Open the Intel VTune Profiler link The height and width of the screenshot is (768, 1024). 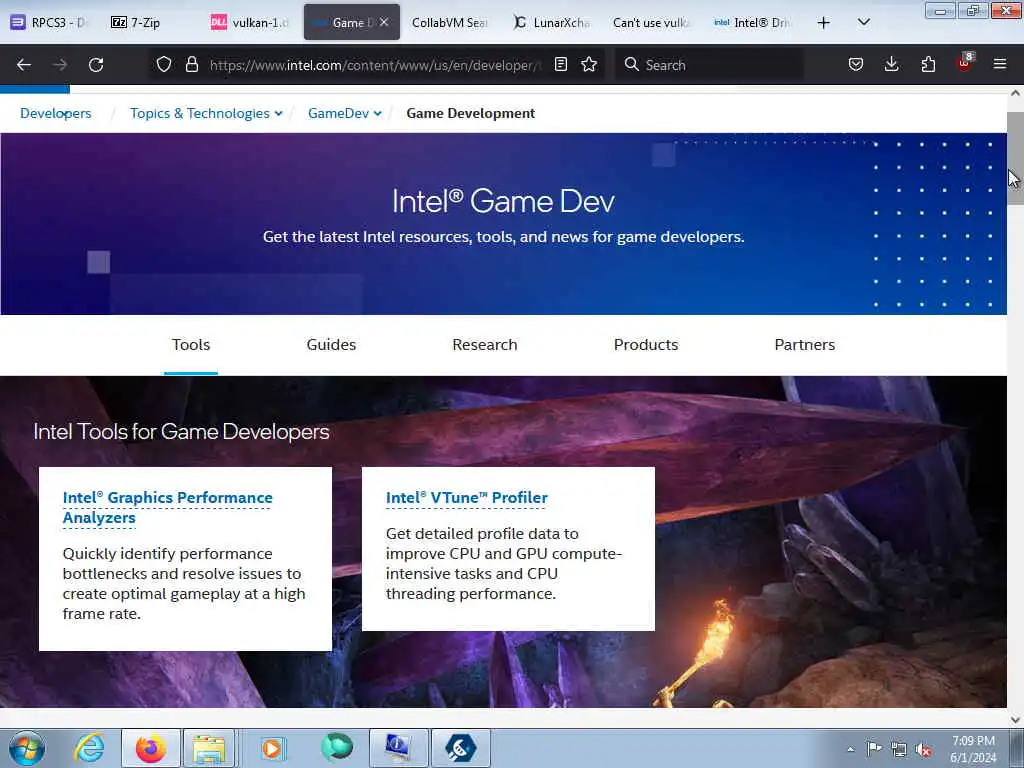466,498
